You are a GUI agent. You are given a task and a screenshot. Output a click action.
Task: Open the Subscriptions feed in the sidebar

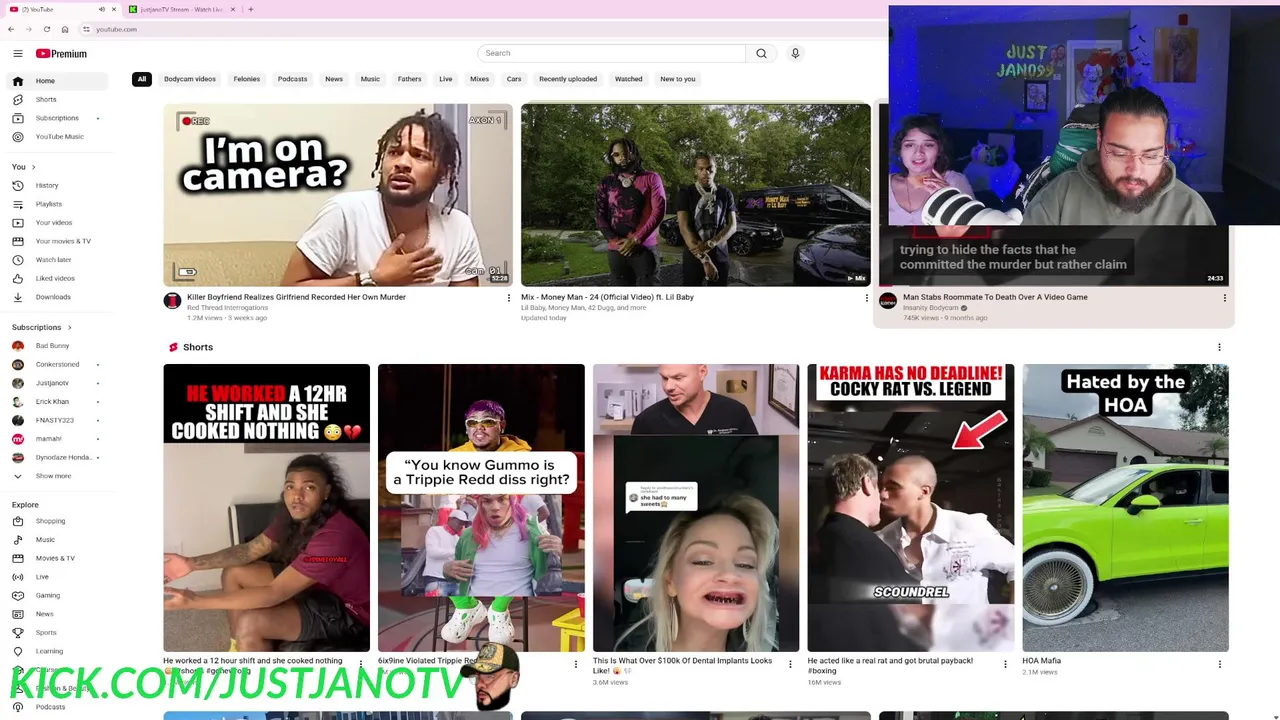(60, 118)
